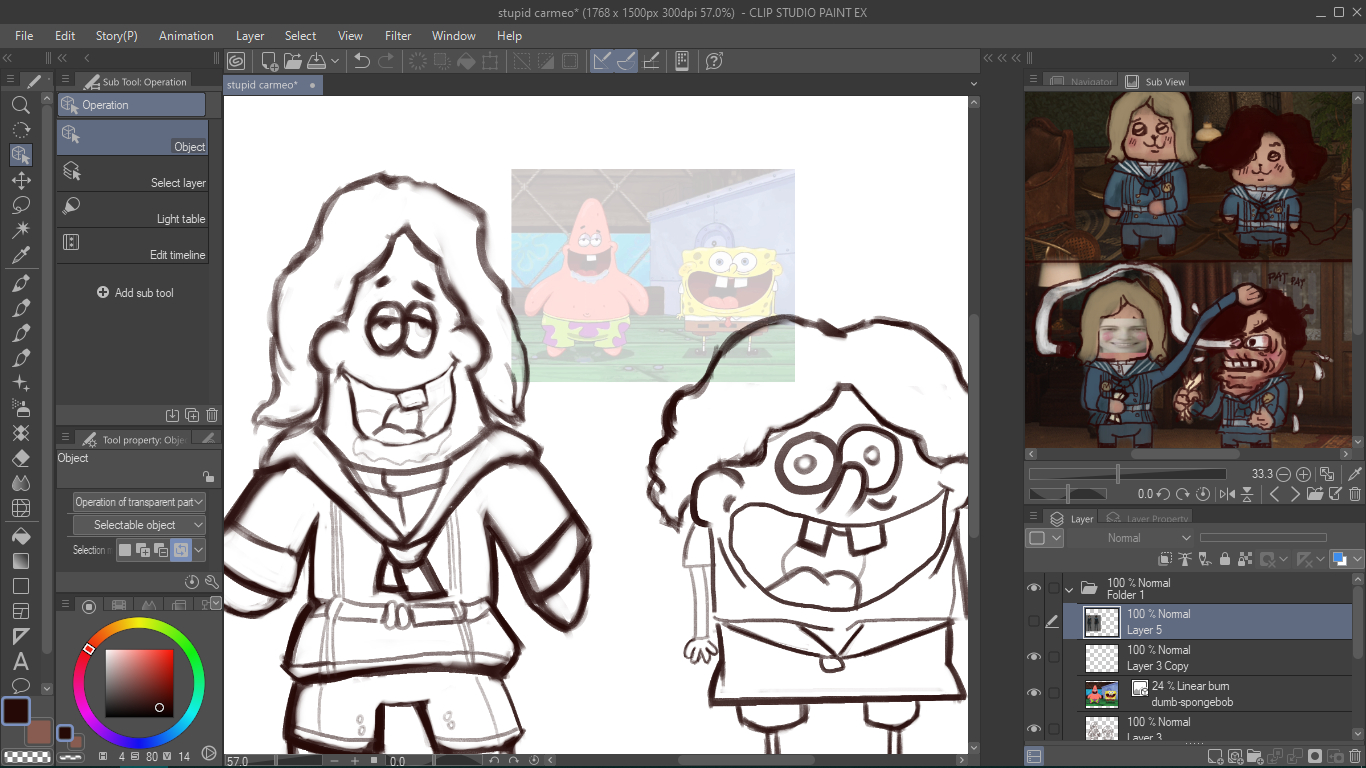This screenshot has width=1366, height=768.
Task: Select the Zoom magnifier tool
Action: coord(20,105)
